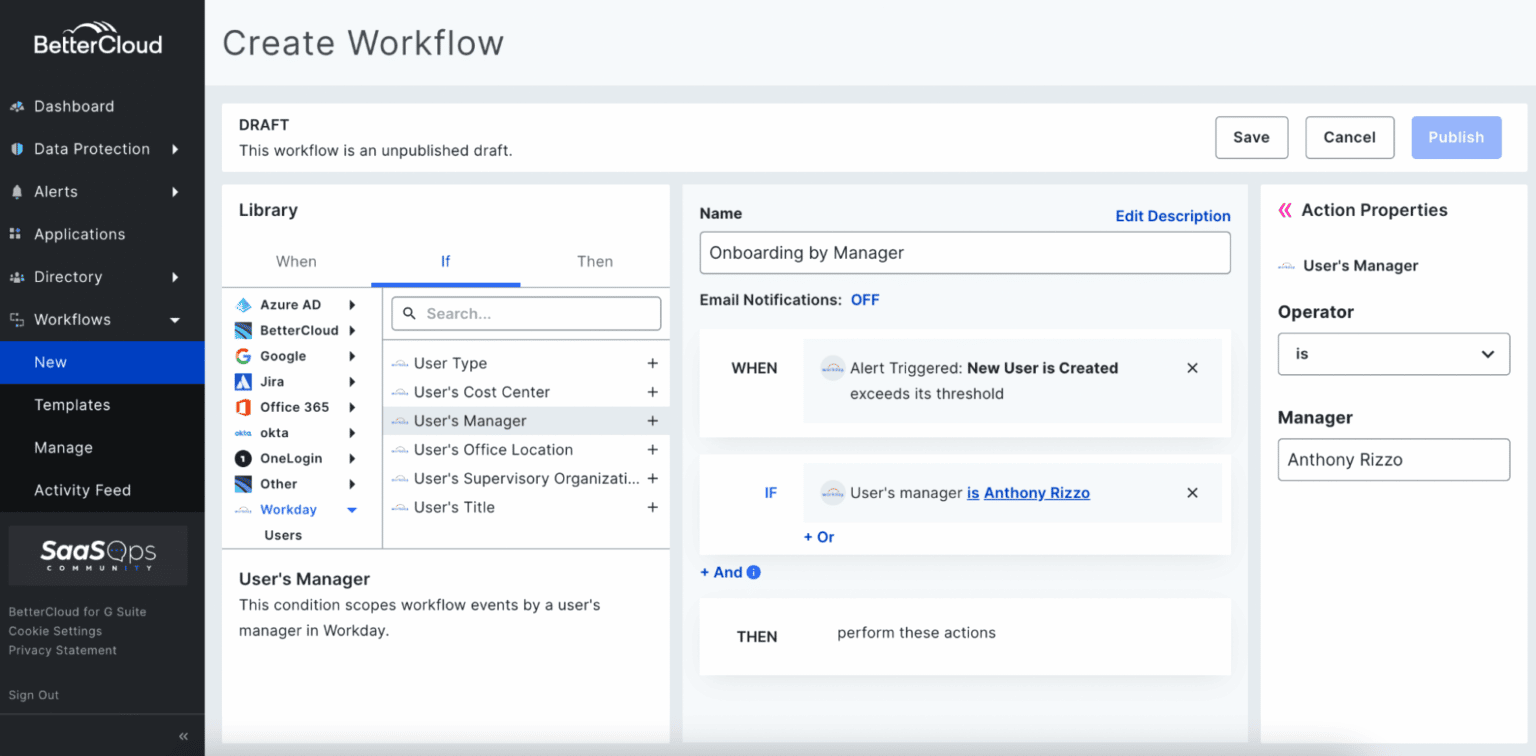This screenshot has width=1536, height=756.
Task: Remove the WHEN alert trigger with X
Action: point(1192,368)
